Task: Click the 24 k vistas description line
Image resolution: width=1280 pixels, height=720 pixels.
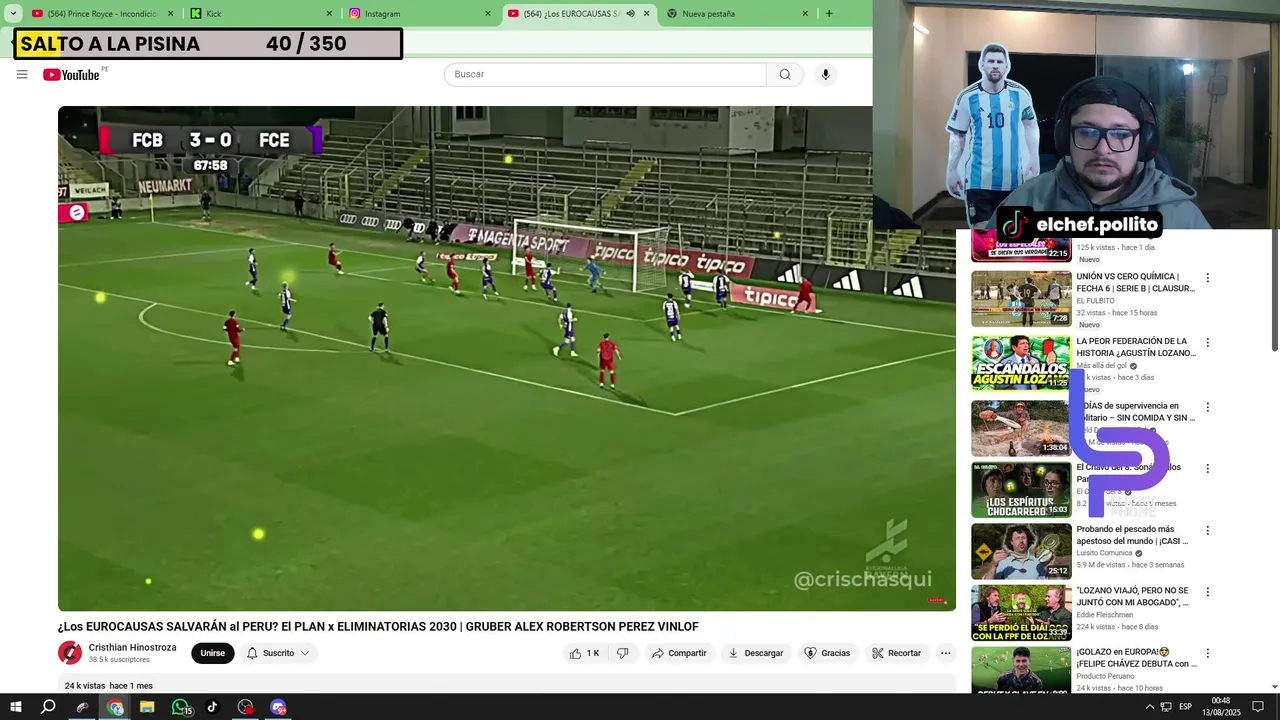Action: [109, 686]
